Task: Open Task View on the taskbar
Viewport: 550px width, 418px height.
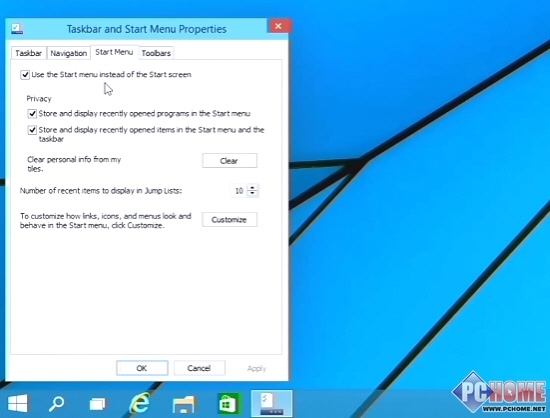Action: coord(98,404)
